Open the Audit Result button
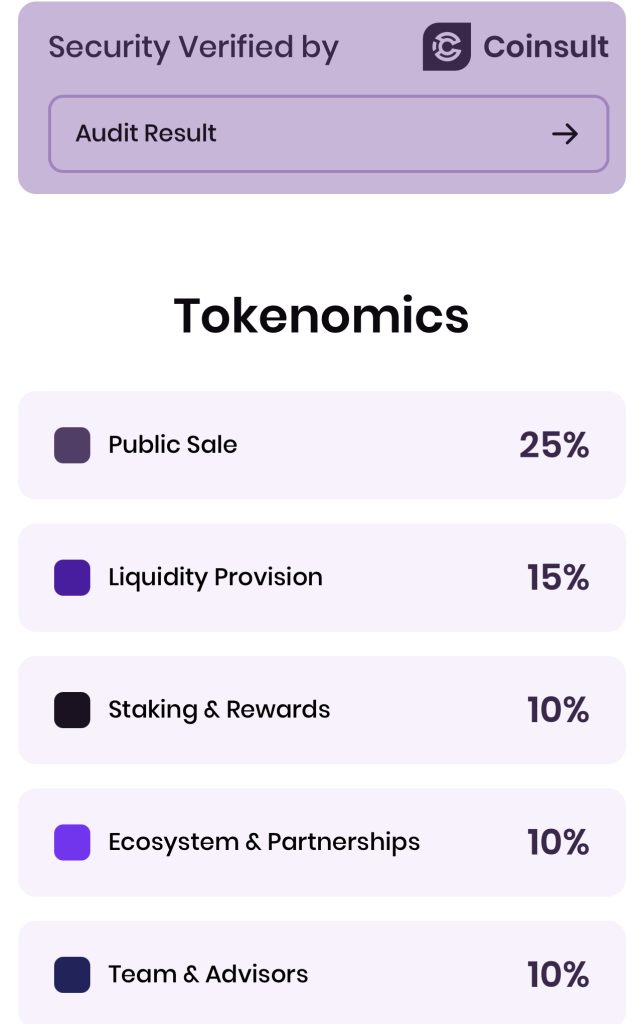This screenshot has width=644, height=1024. [x=329, y=134]
